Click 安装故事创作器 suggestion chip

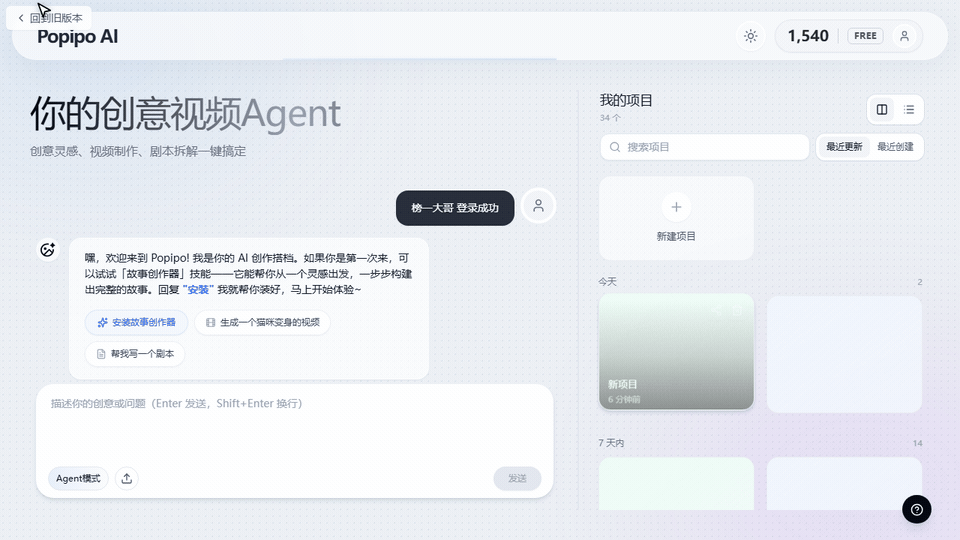[137, 322]
